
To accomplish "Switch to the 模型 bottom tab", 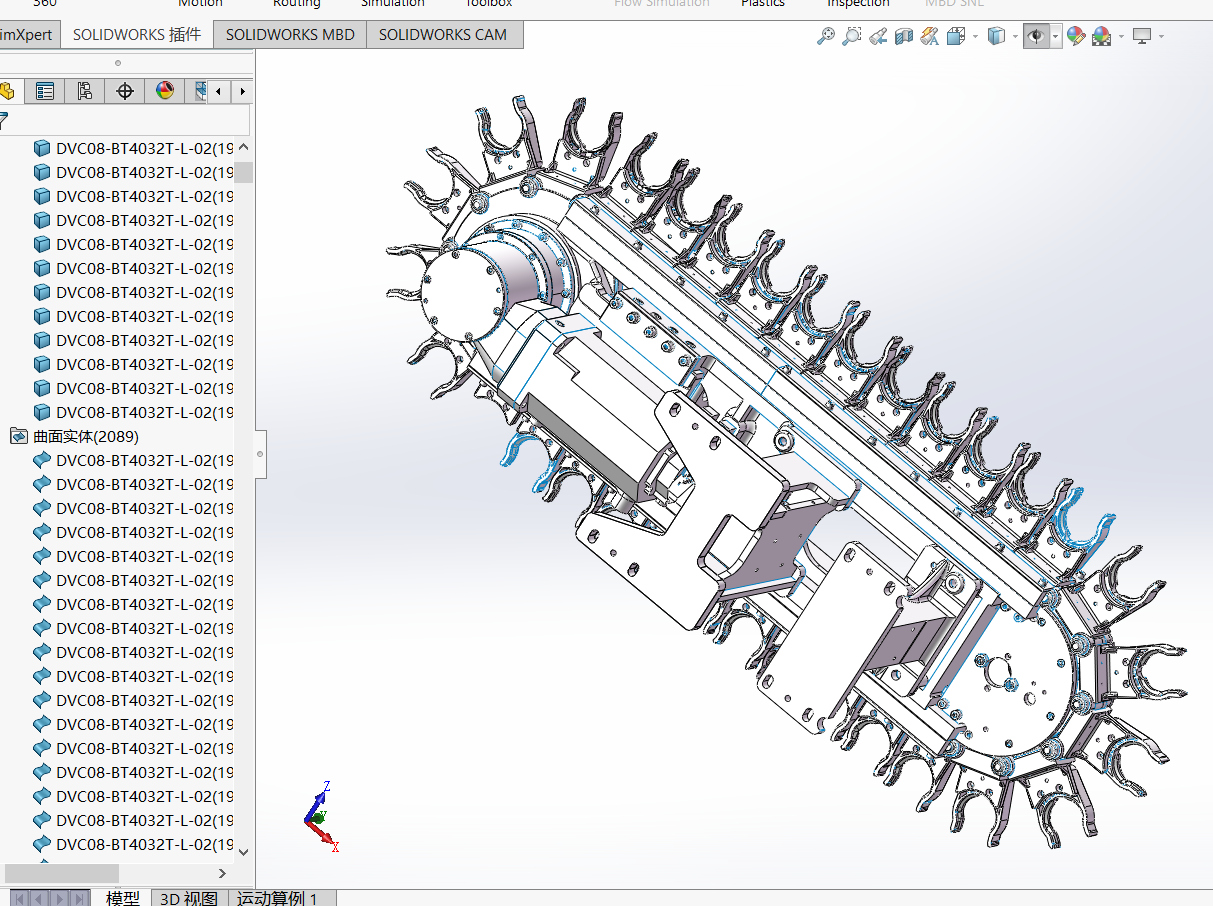I will (122, 898).
